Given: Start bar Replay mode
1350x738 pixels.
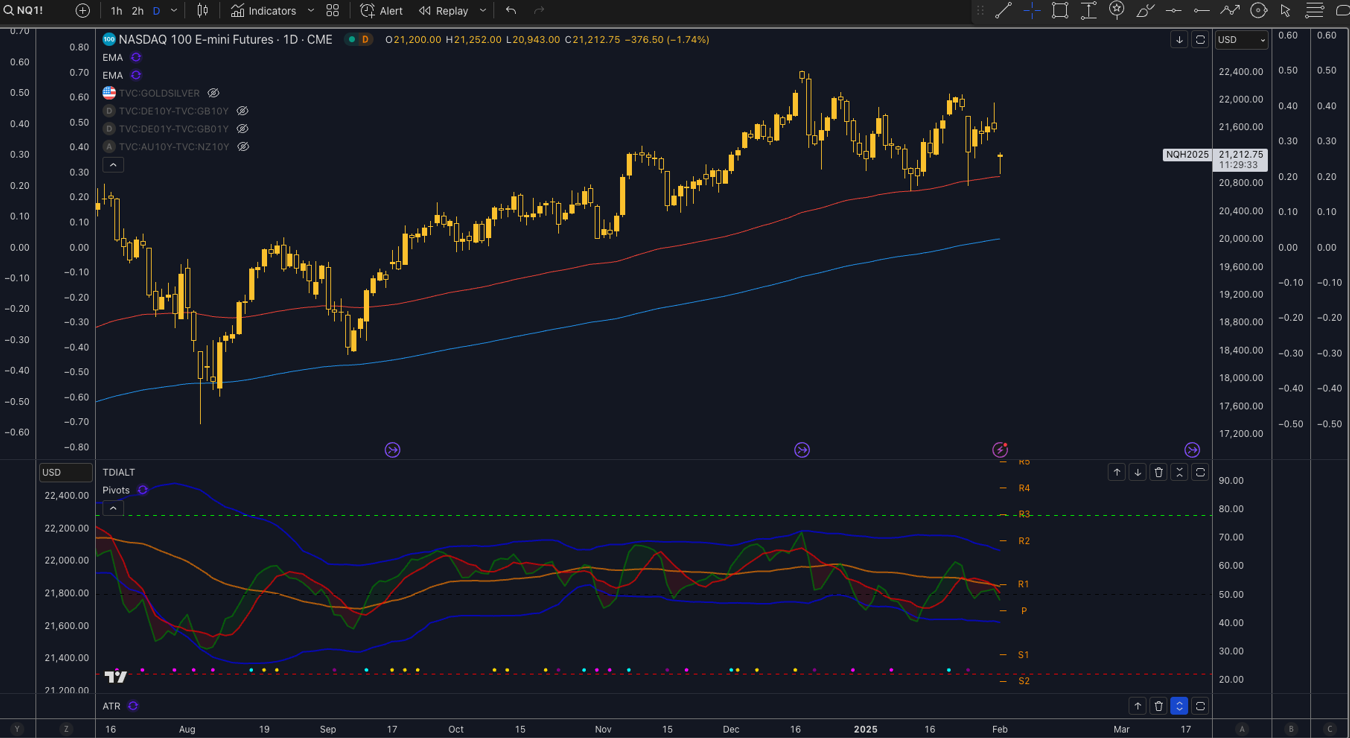Looking at the screenshot, I should point(444,11).
